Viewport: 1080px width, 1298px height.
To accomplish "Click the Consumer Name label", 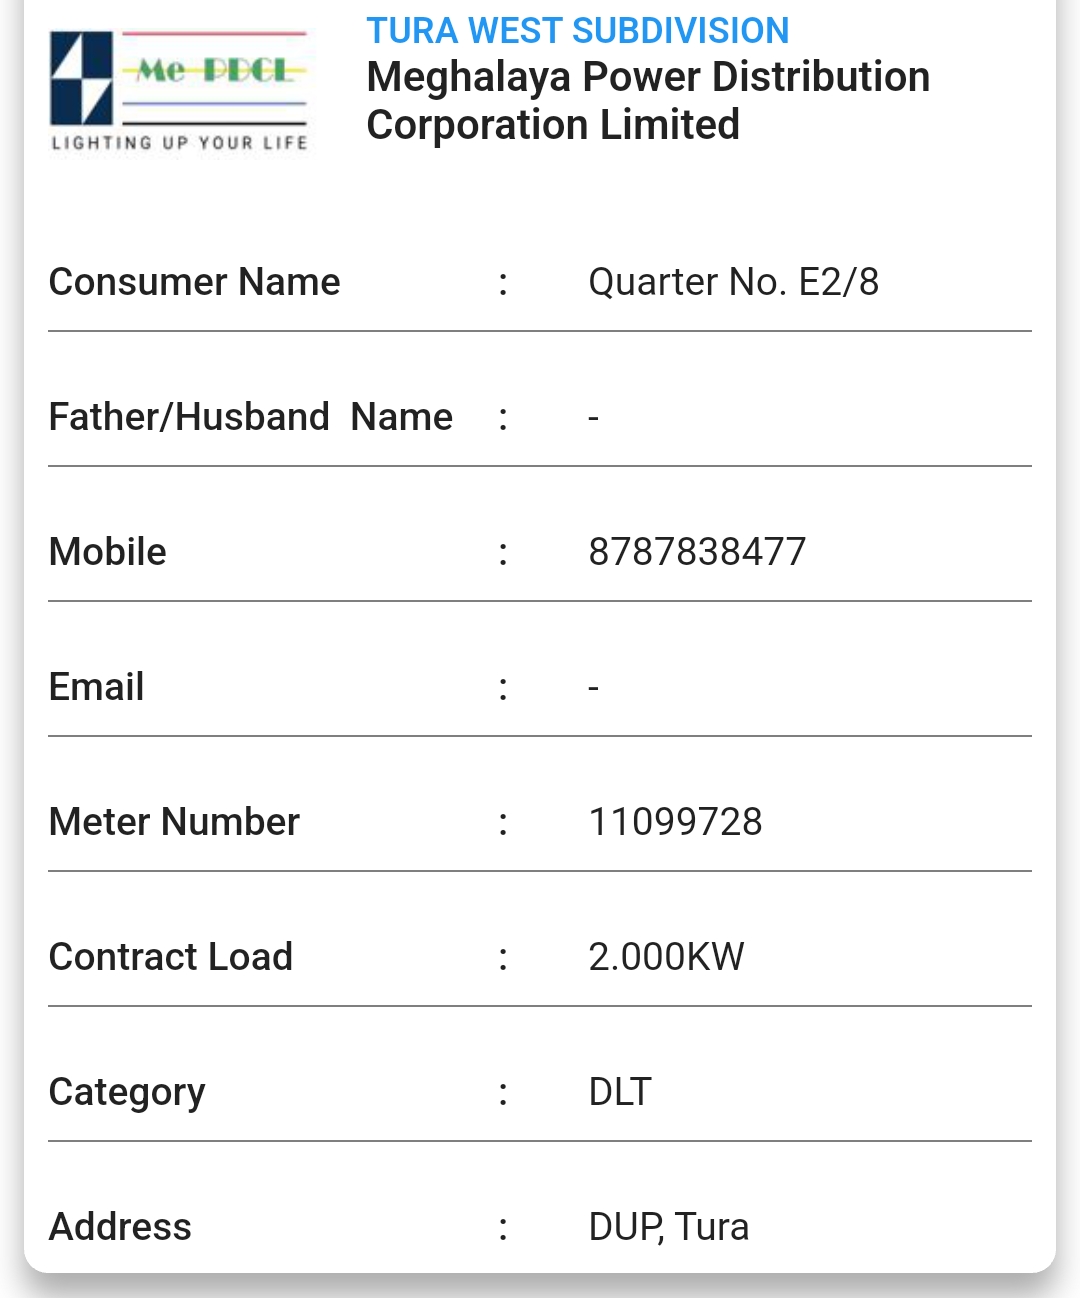I will coord(194,282).
